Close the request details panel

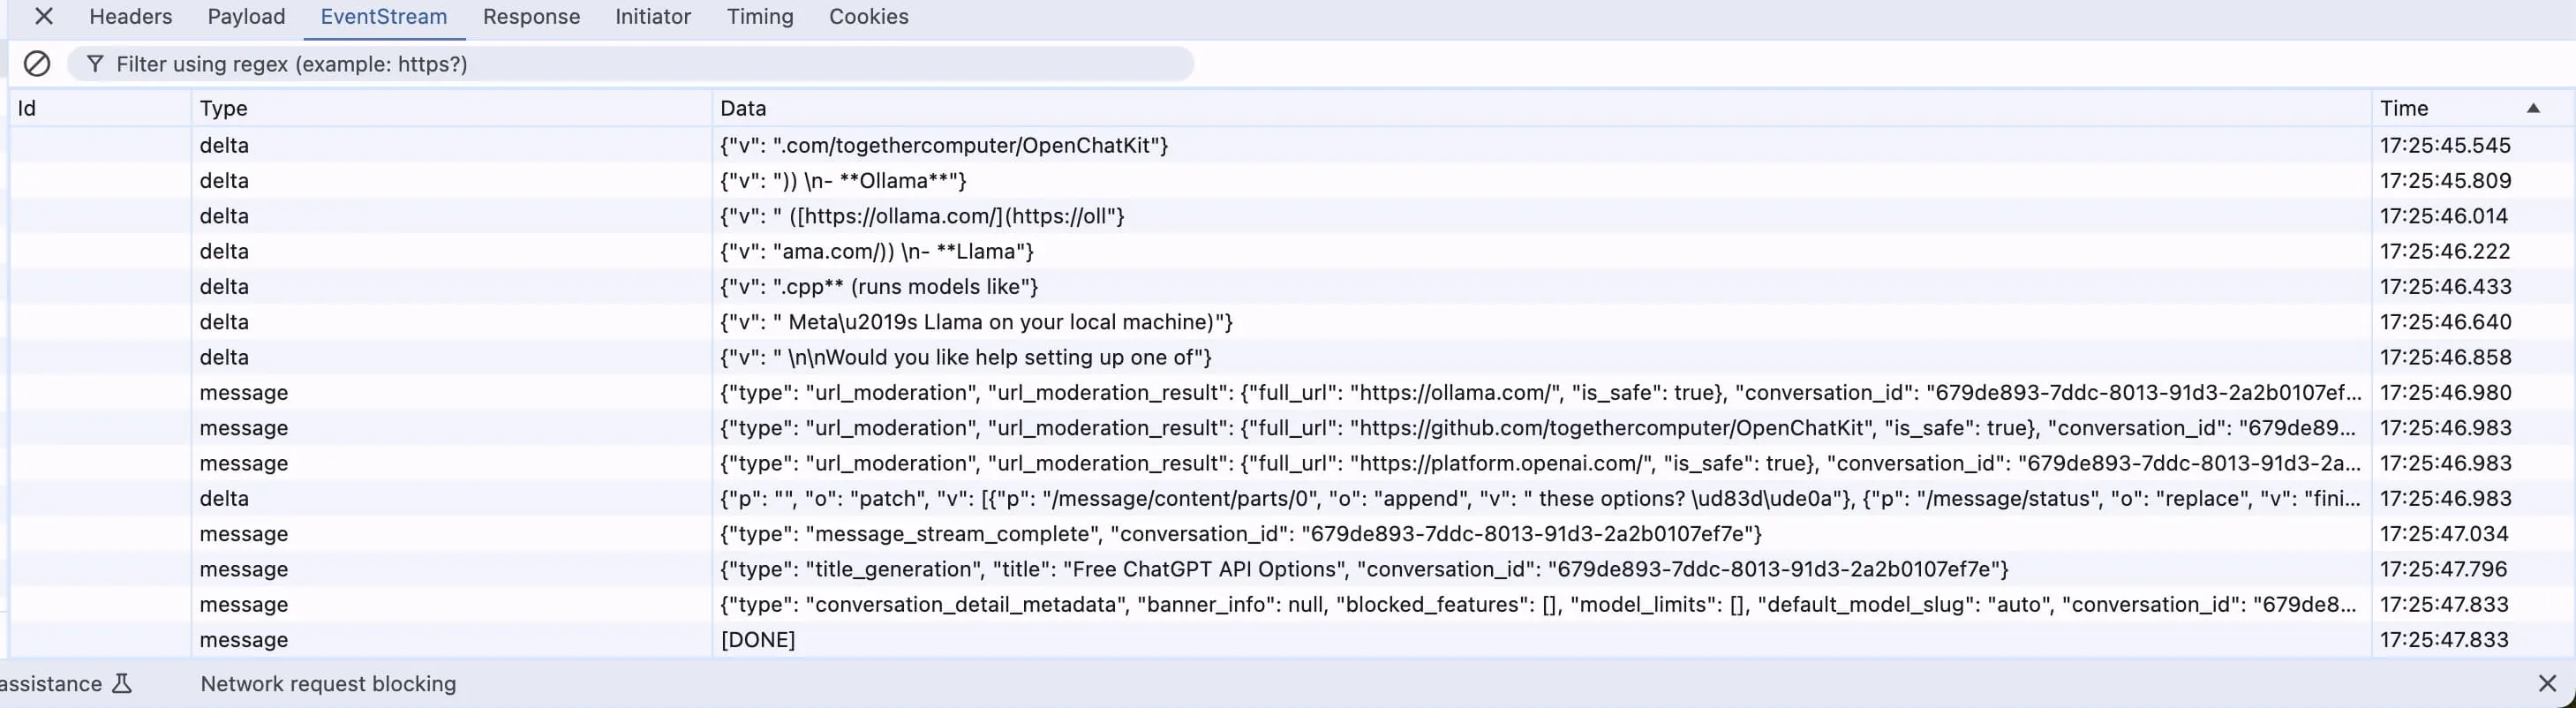tap(43, 16)
